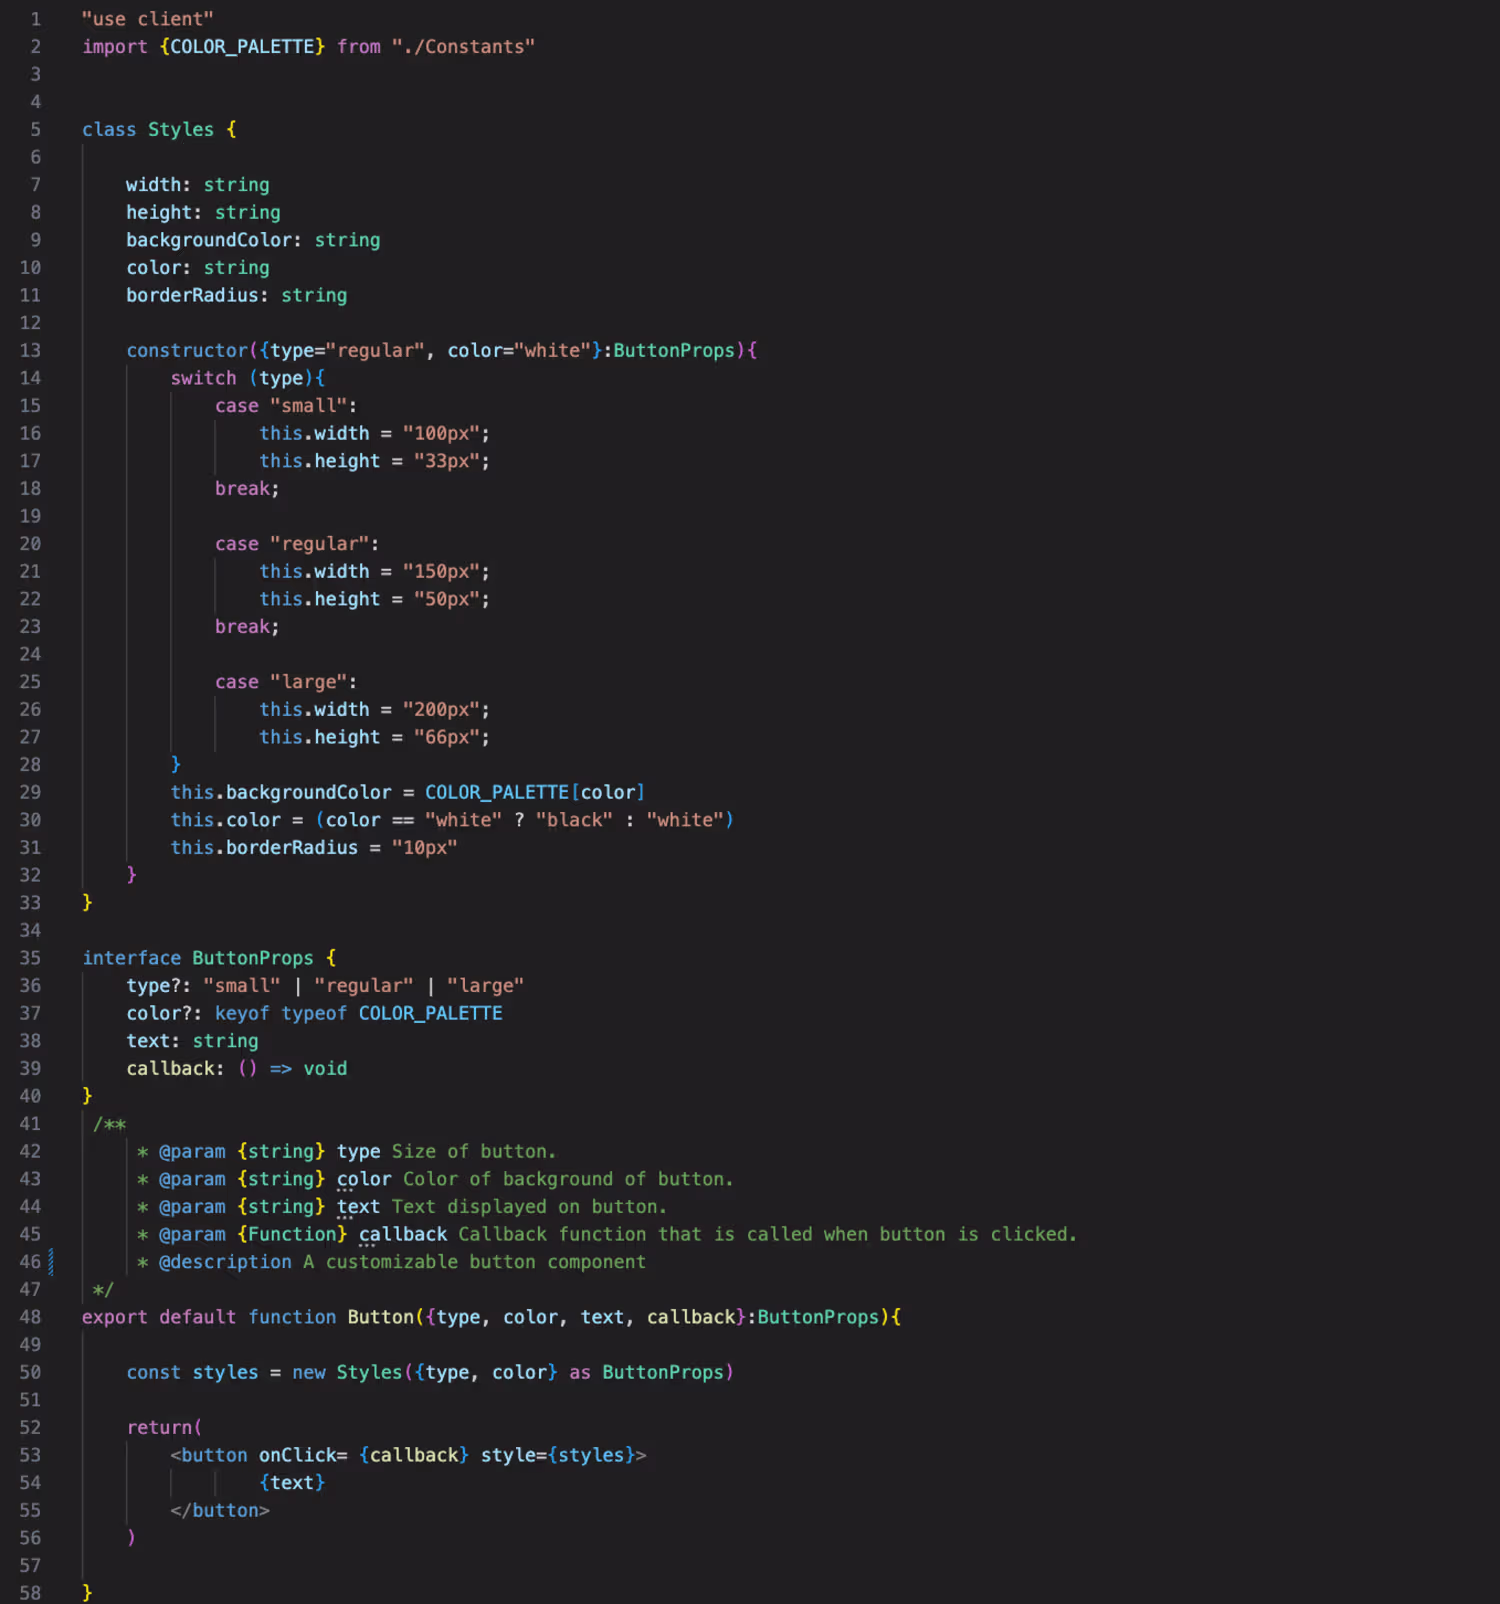Image resolution: width=1500 pixels, height=1604 pixels.
Task: Click the "small" type union member on line 36
Action: (x=242, y=986)
